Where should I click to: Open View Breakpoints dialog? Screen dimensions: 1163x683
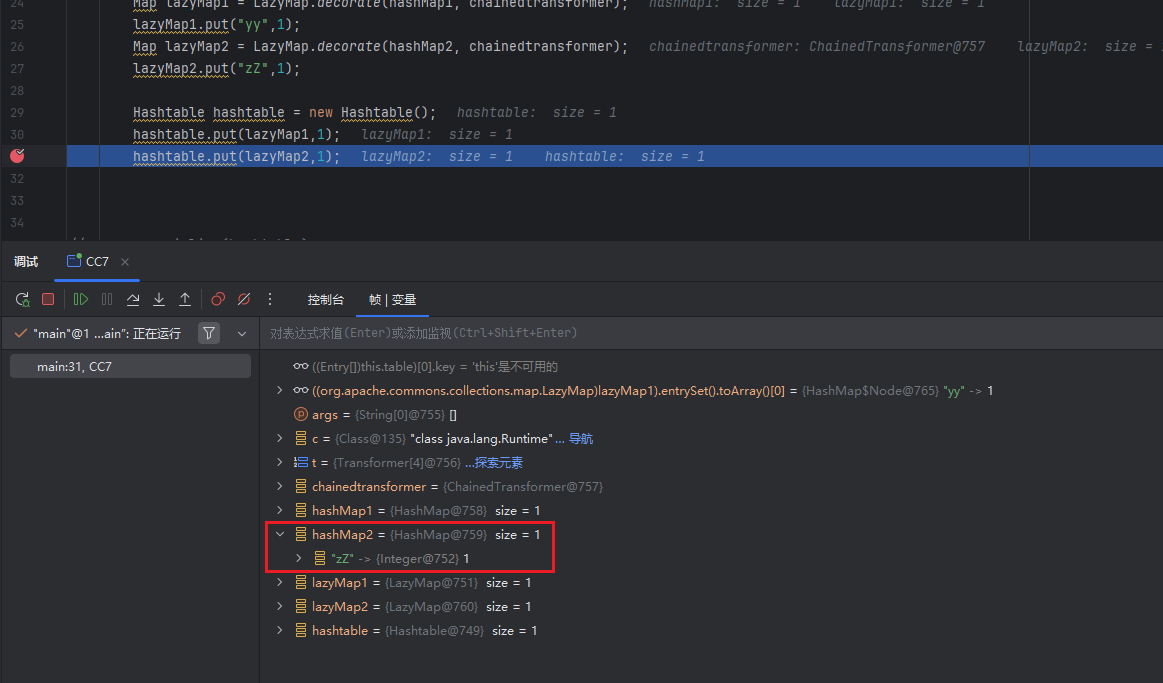(x=218, y=299)
